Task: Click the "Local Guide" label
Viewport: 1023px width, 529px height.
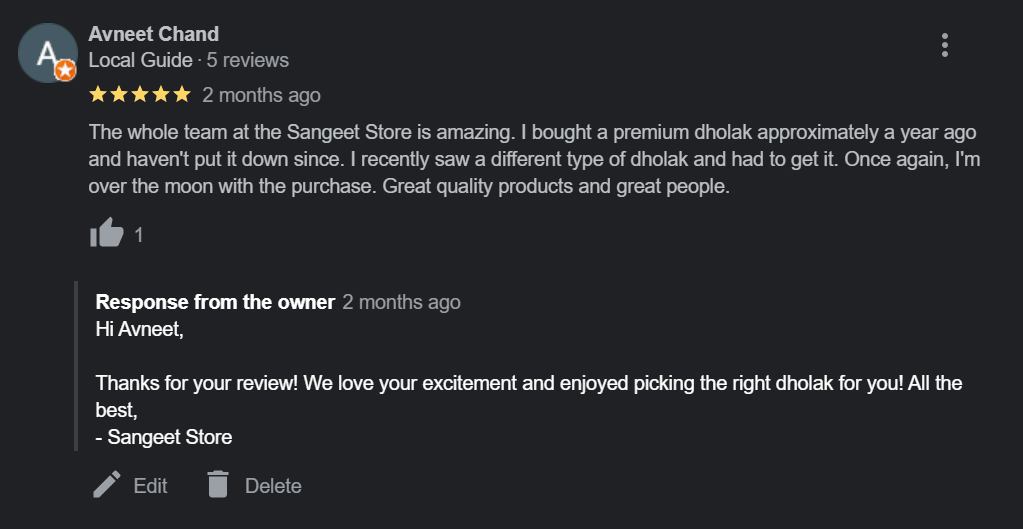Action: (x=140, y=60)
